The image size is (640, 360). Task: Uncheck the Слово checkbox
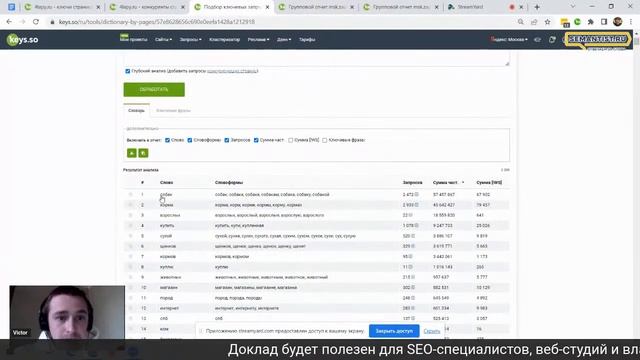tap(167, 140)
